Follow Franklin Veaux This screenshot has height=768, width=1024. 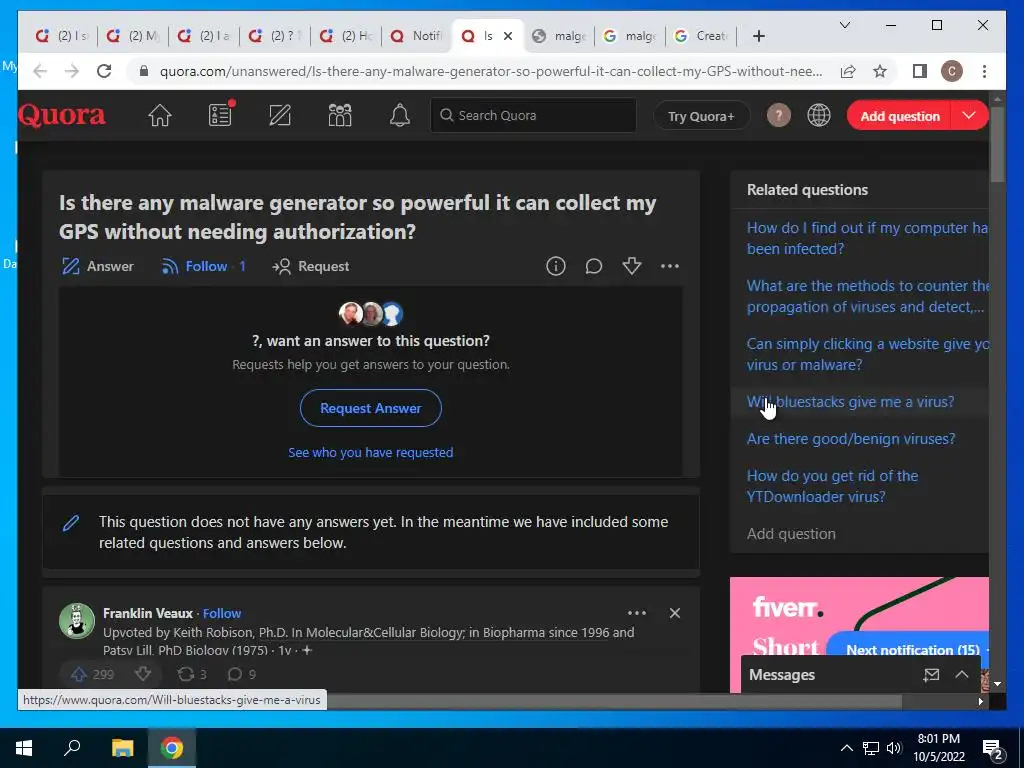(x=222, y=613)
